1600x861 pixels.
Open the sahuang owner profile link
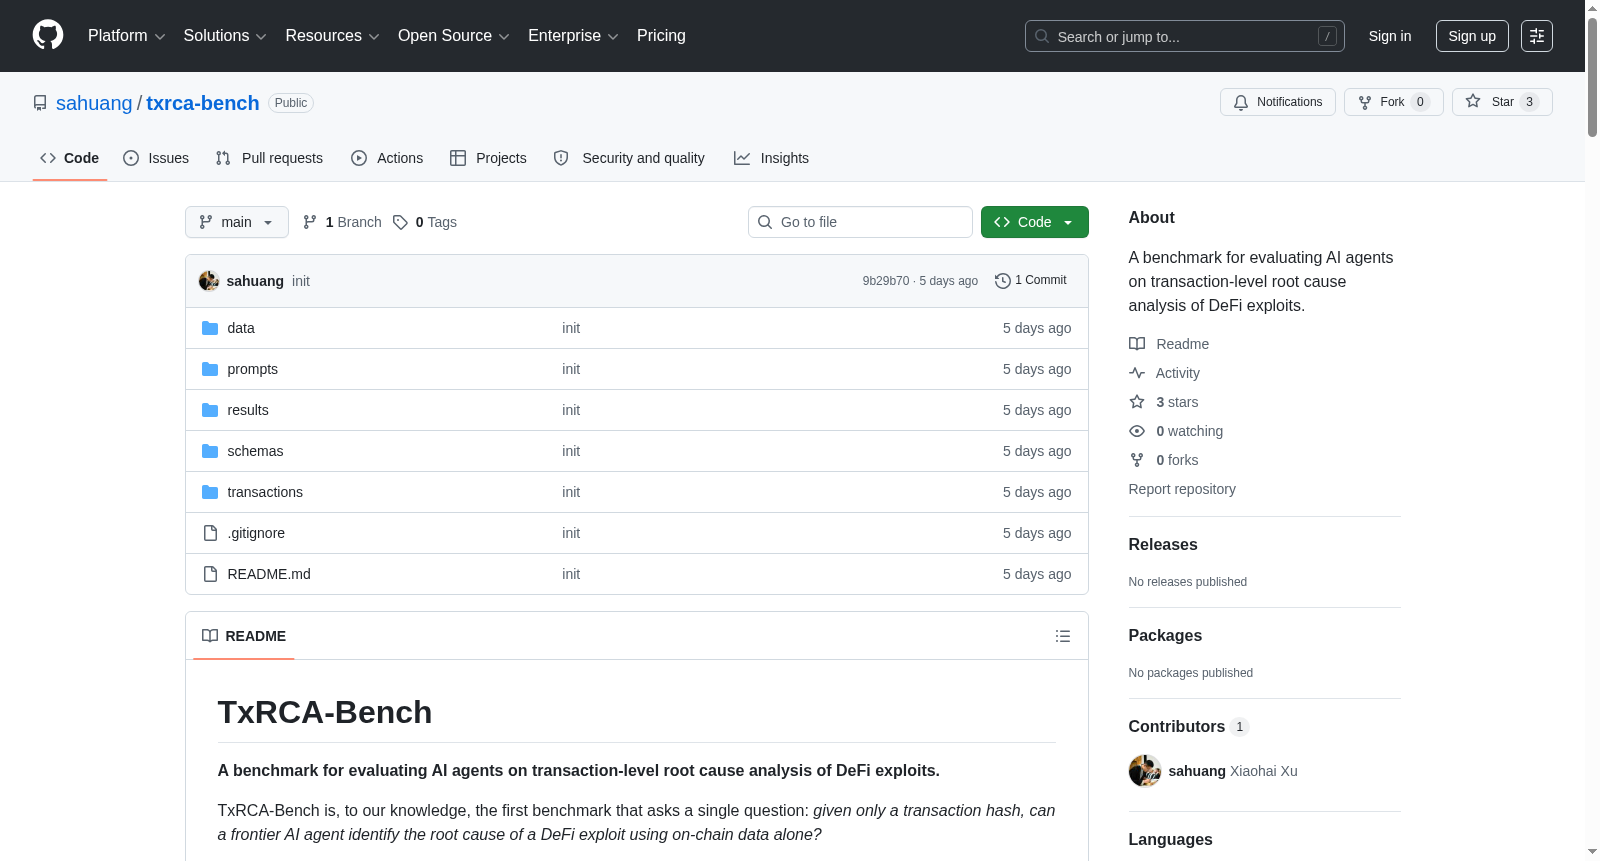(94, 103)
